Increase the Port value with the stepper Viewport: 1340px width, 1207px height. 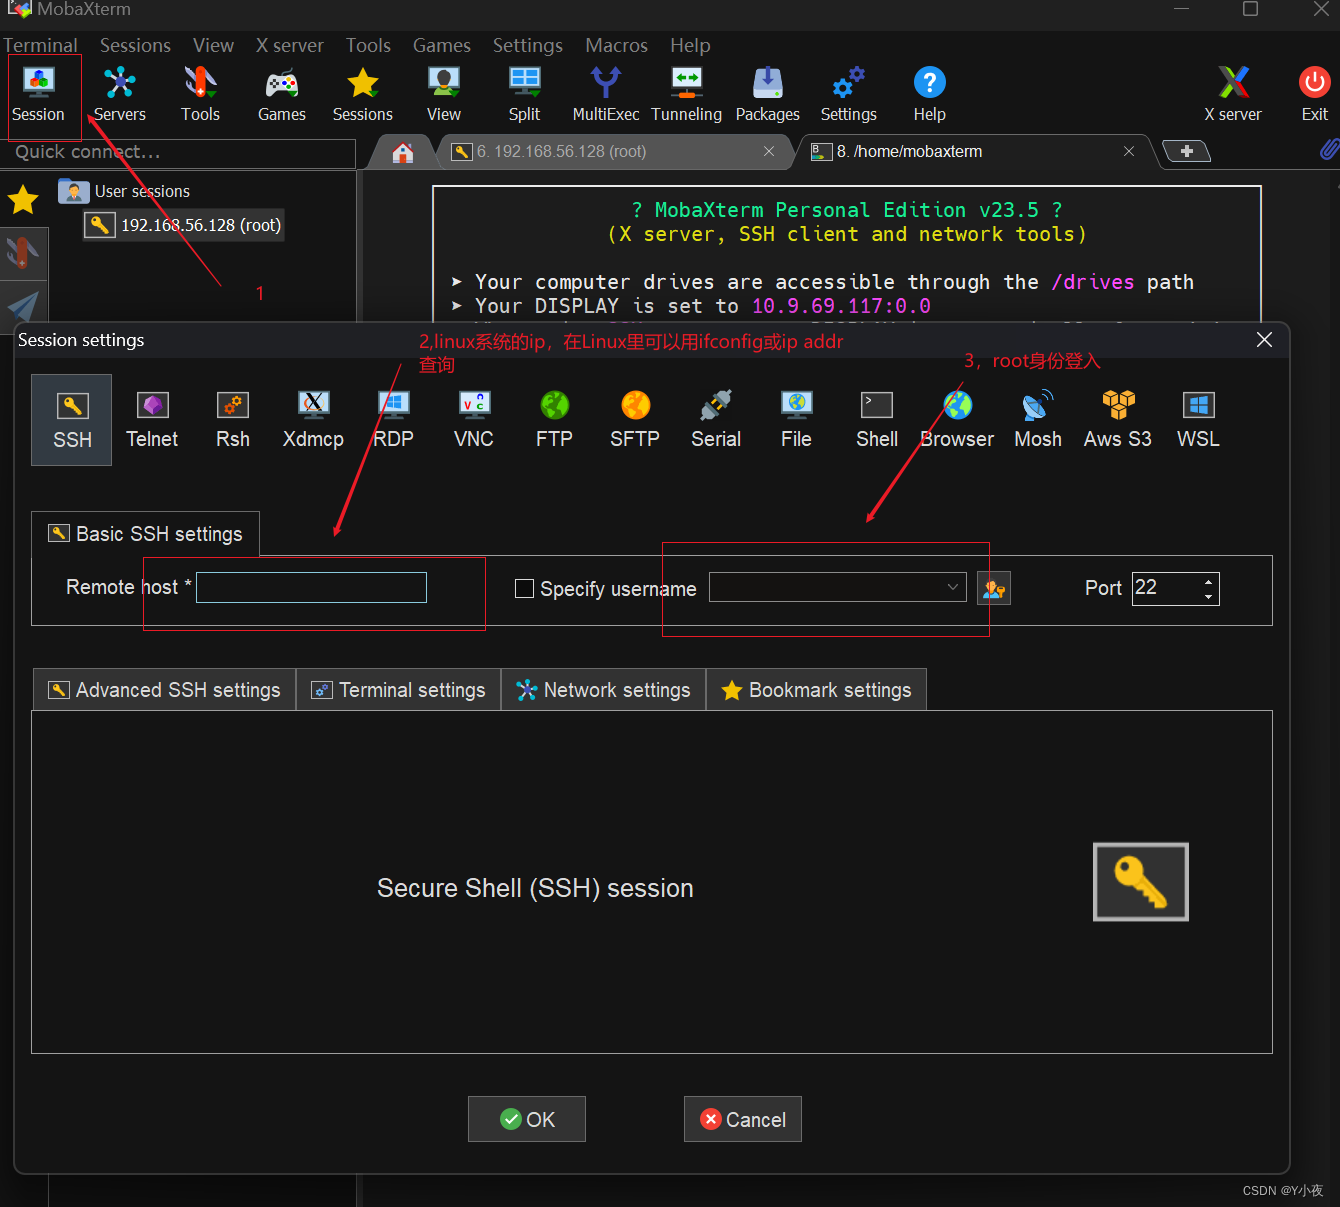(x=1208, y=581)
